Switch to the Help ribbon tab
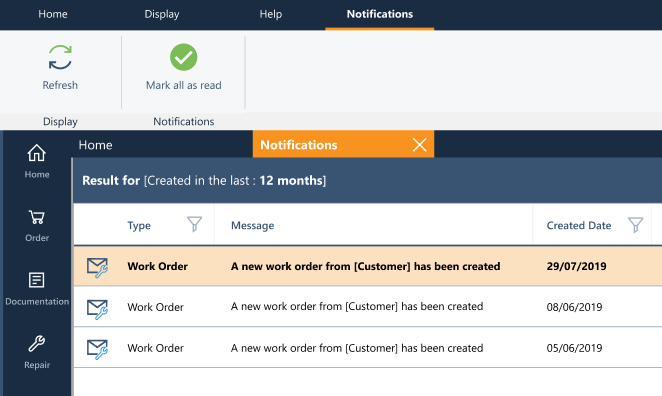Screen dimensions: 662x396 point(271,14)
